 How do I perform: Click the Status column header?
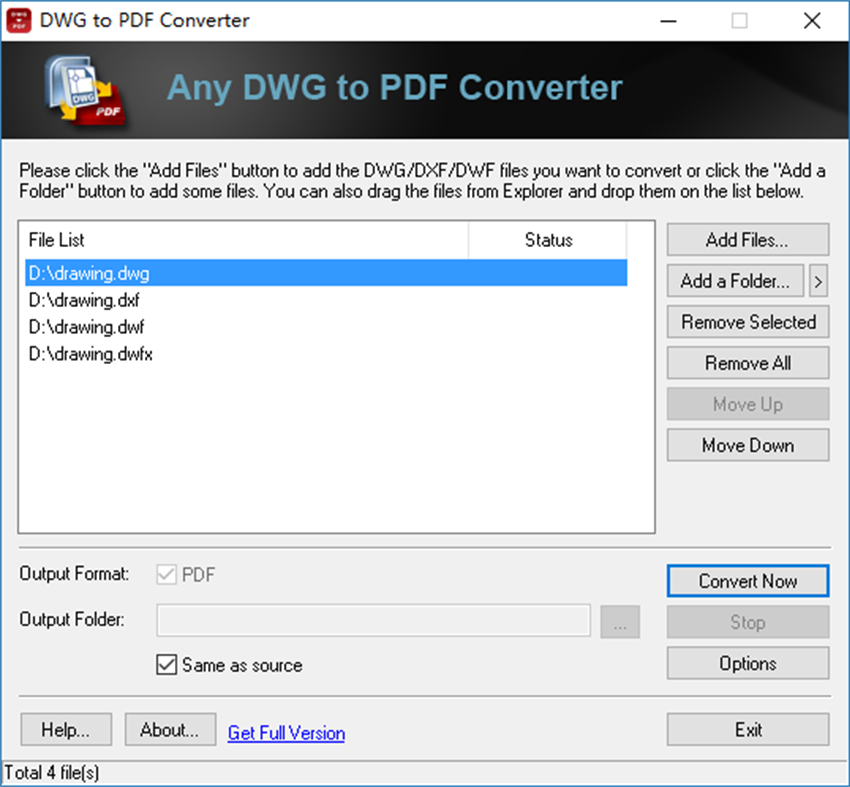click(x=548, y=240)
